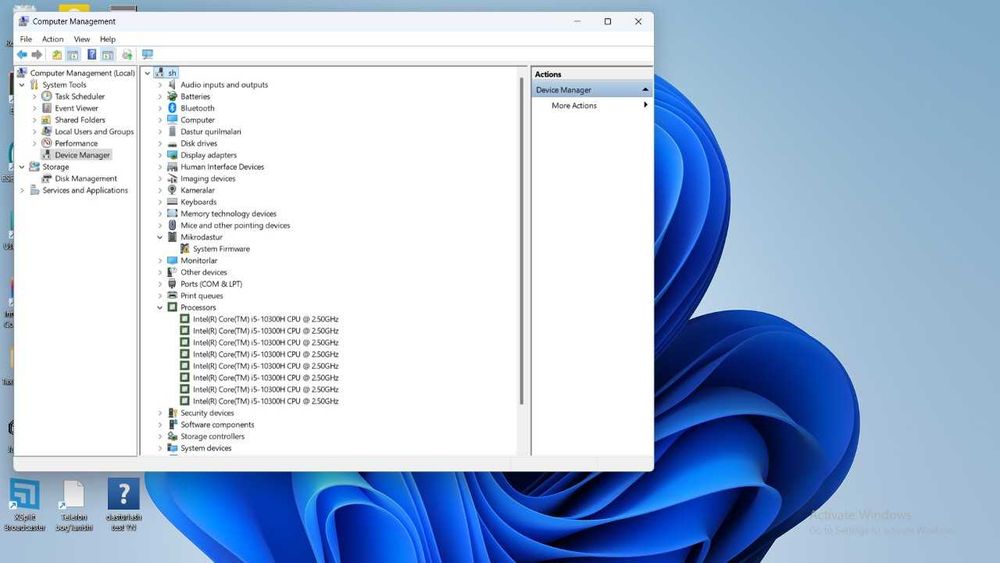Viewport: 1000px width, 563px height.
Task: Click the Disk Management icon
Action: click(47, 179)
